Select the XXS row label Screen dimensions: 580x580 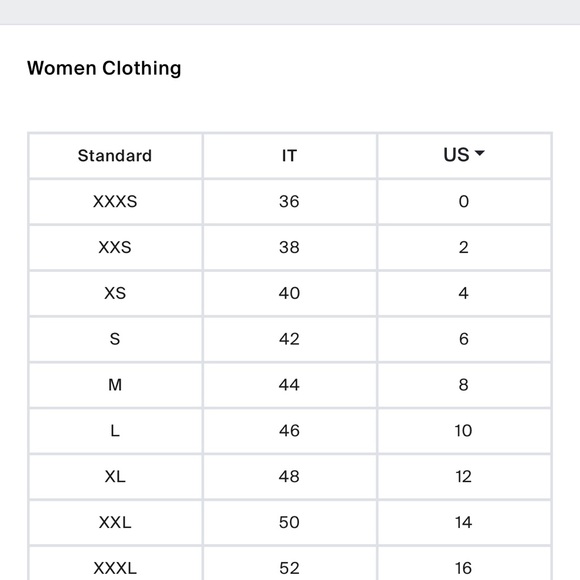pos(115,247)
